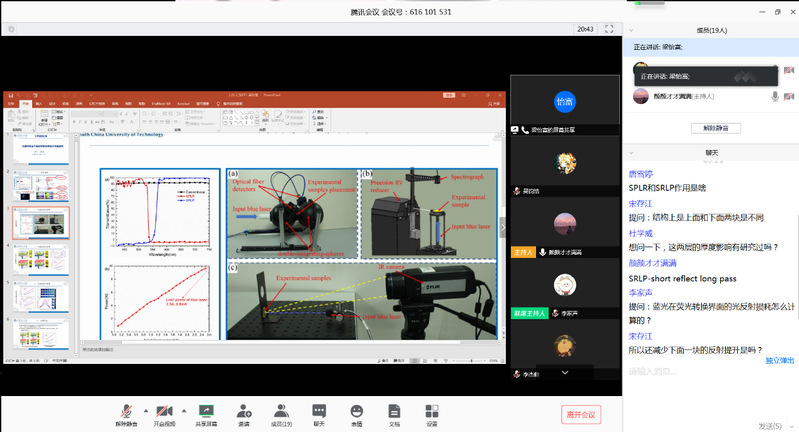Expand more participant tiles with down chevron
The image size is (799, 432).
pos(565,373)
